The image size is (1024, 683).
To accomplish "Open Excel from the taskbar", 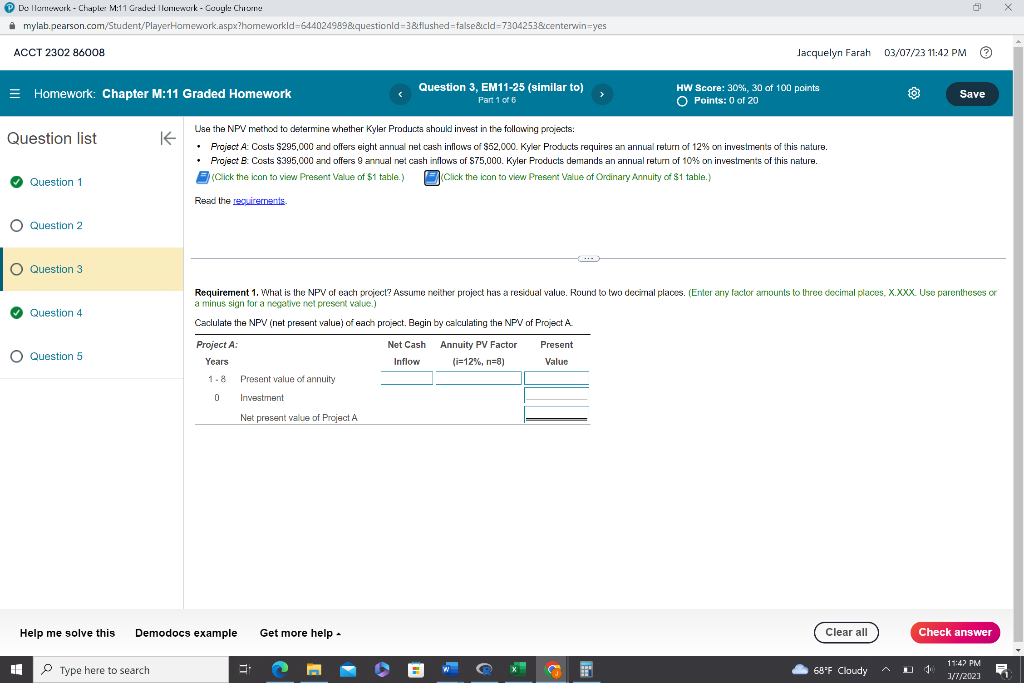I will click(518, 670).
